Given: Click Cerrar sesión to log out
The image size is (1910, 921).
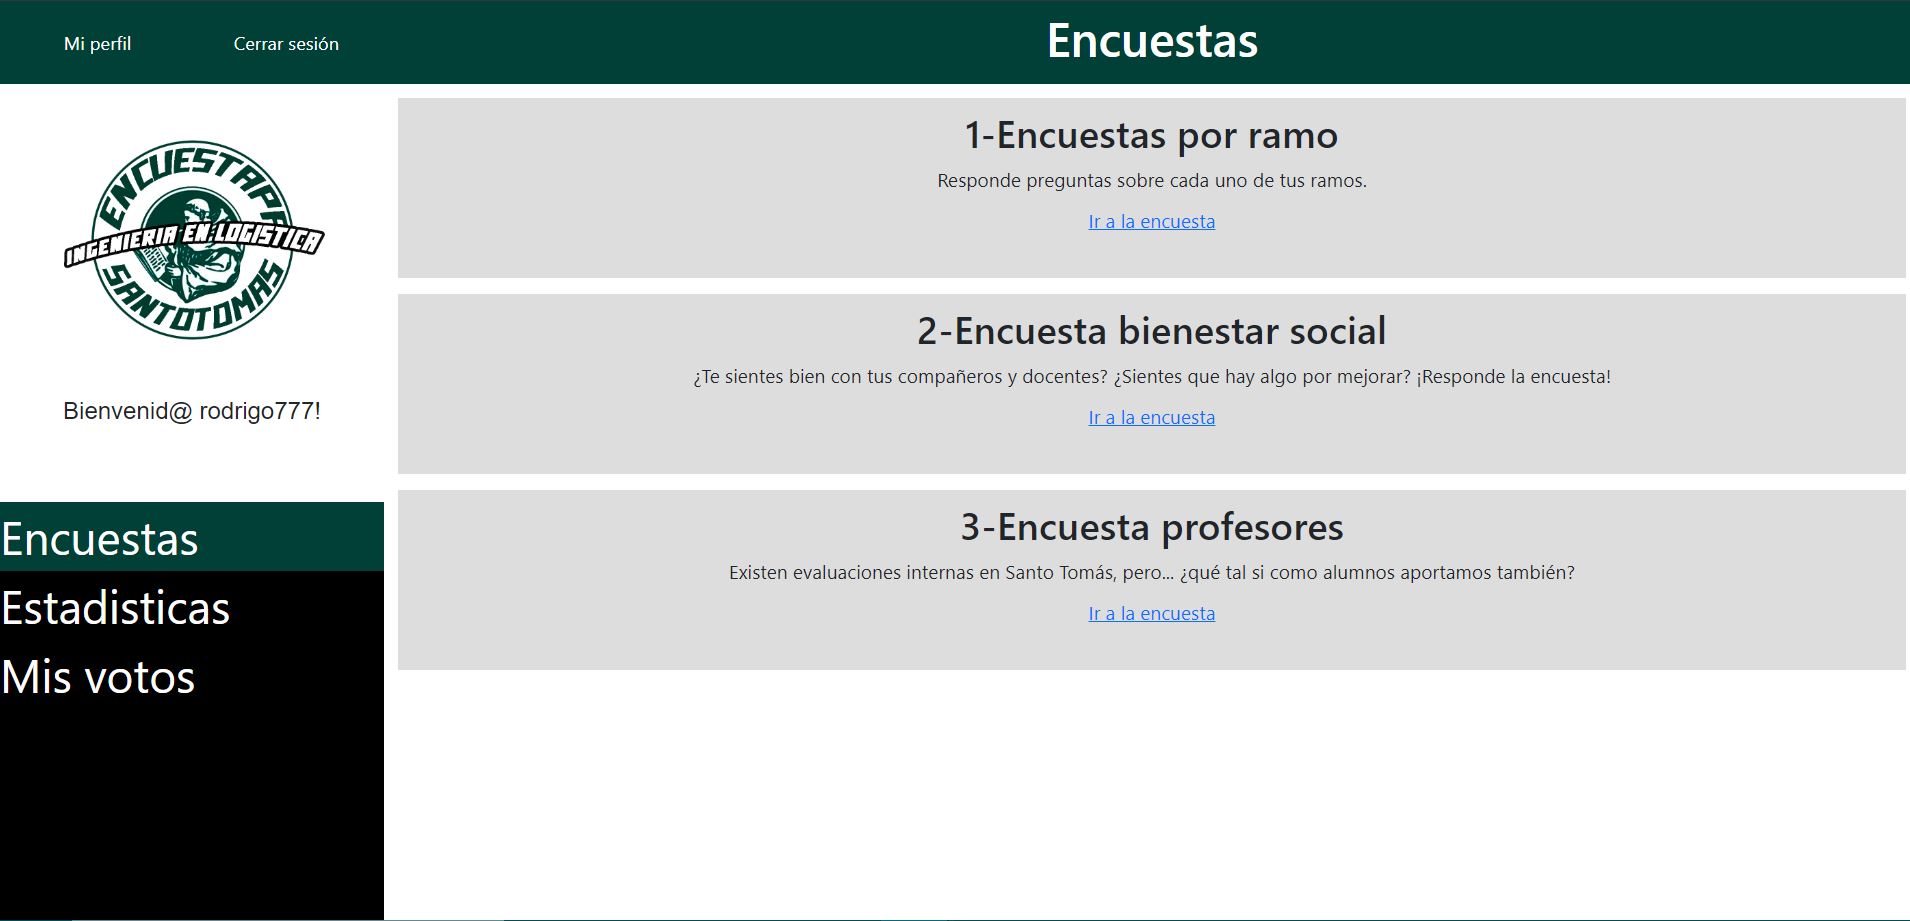Looking at the screenshot, I should pyautogui.click(x=286, y=43).
